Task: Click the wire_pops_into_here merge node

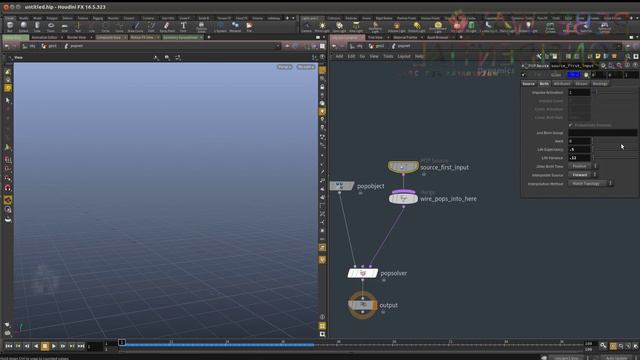Action: [x=403, y=198]
